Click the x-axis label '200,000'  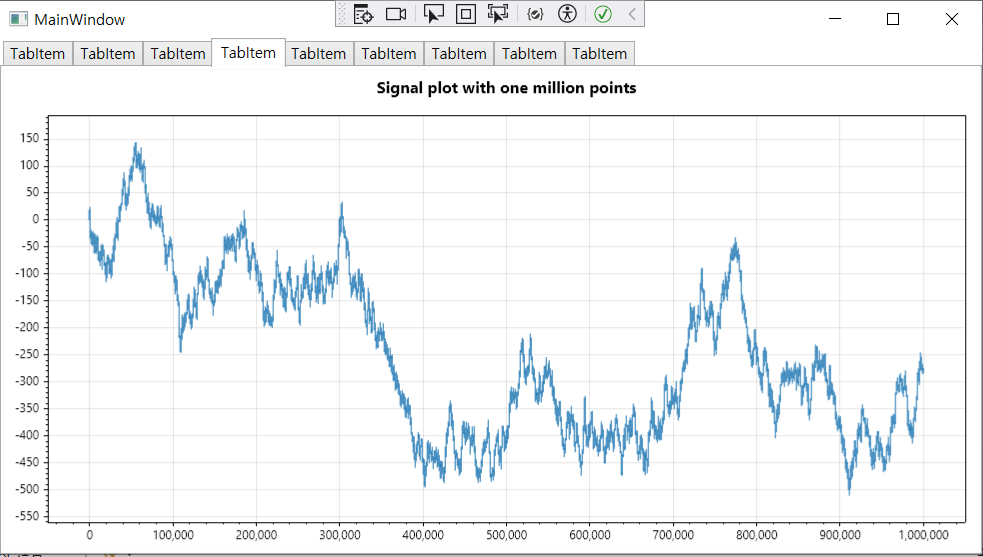coord(256,535)
